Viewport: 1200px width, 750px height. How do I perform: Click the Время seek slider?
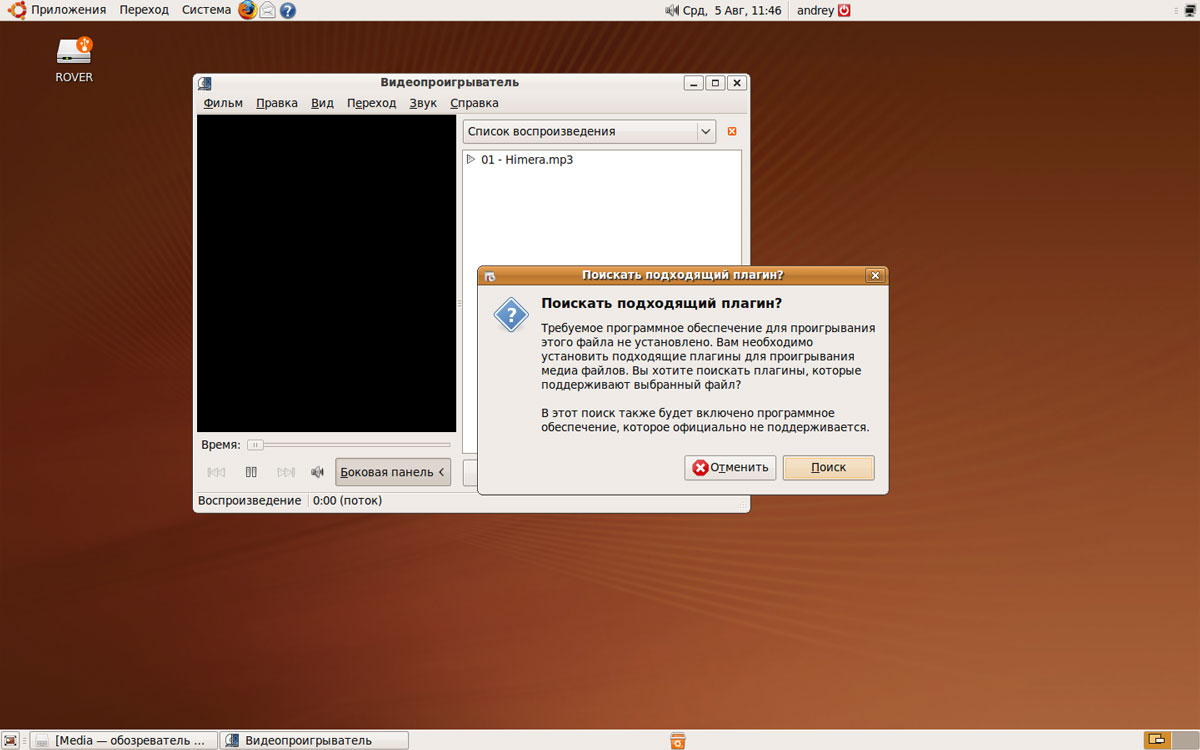(349, 445)
